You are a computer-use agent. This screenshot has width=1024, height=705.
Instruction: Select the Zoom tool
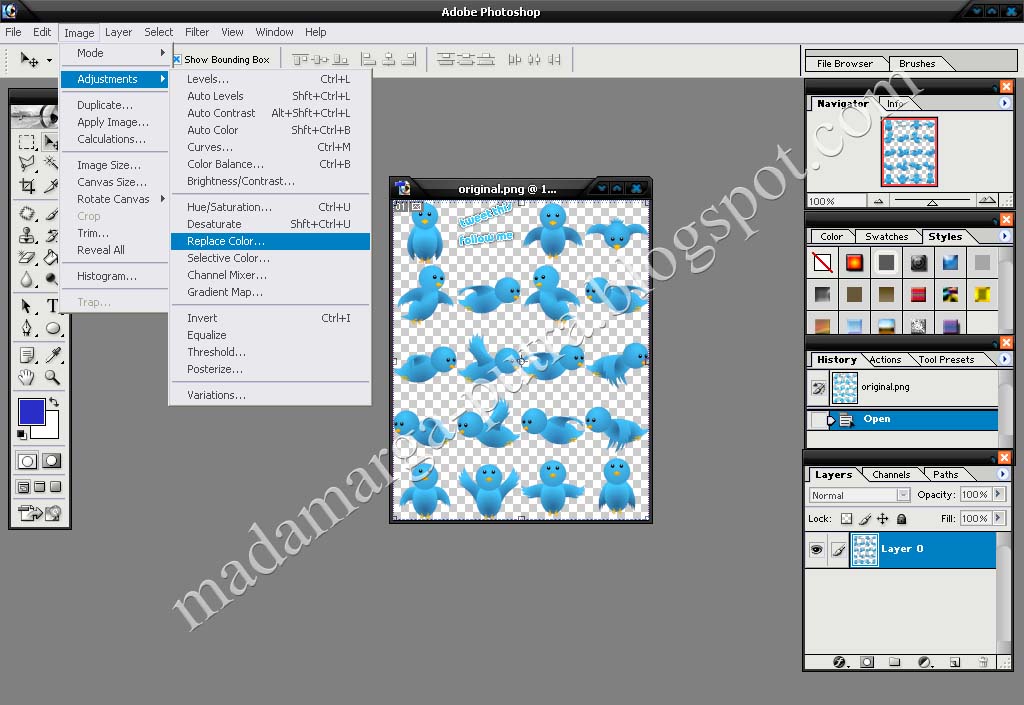51,377
